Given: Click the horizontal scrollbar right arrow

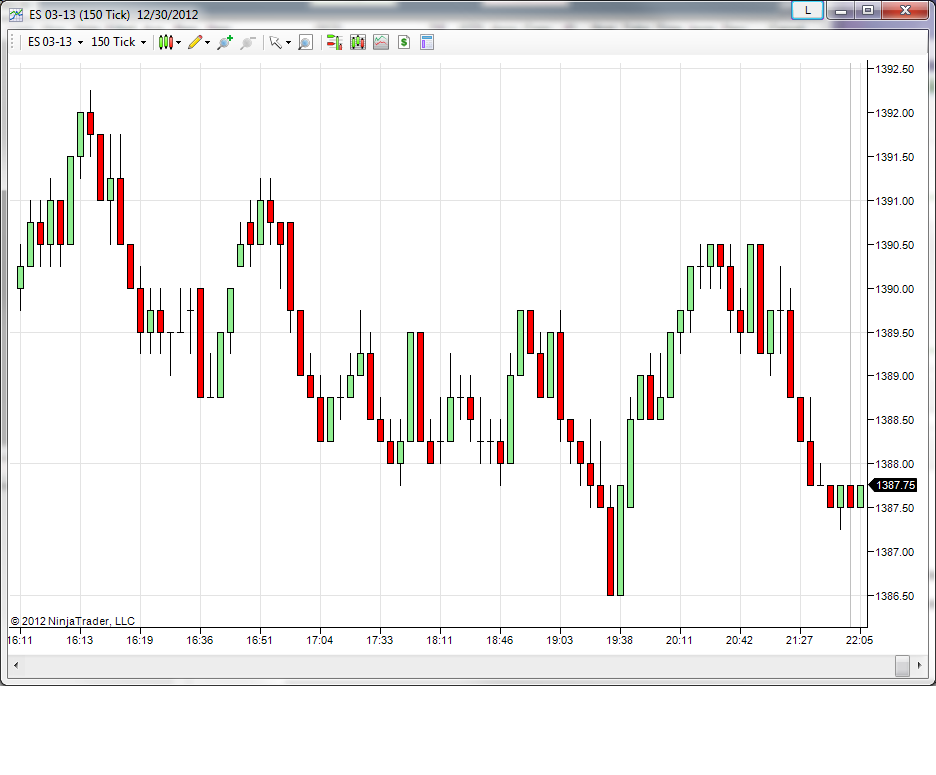Looking at the screenshot, I should 919,665.
